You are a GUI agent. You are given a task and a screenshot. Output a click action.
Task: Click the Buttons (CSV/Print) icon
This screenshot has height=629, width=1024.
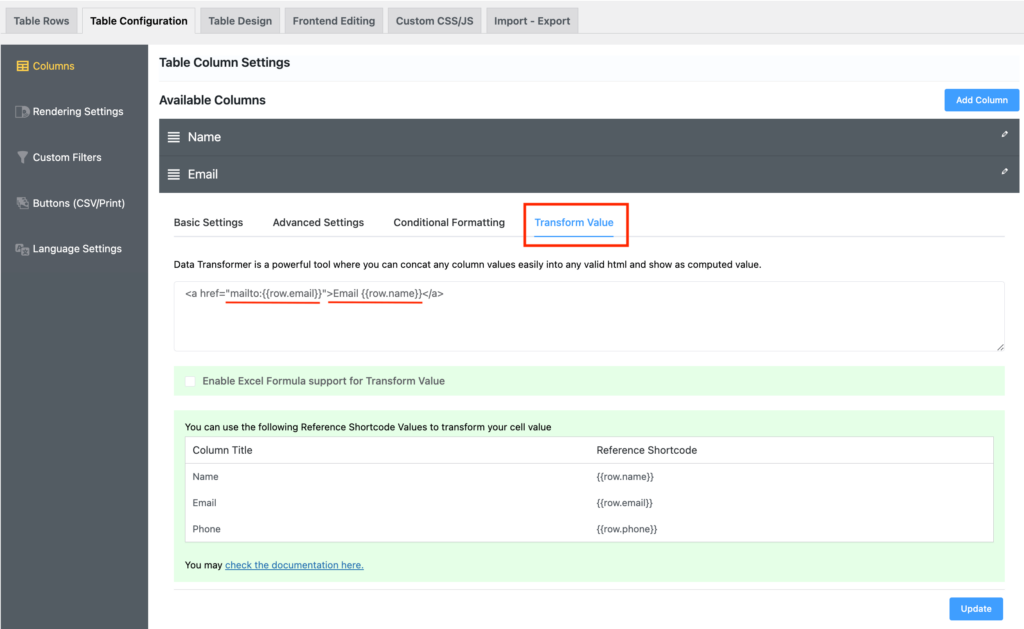coord(22,203)
